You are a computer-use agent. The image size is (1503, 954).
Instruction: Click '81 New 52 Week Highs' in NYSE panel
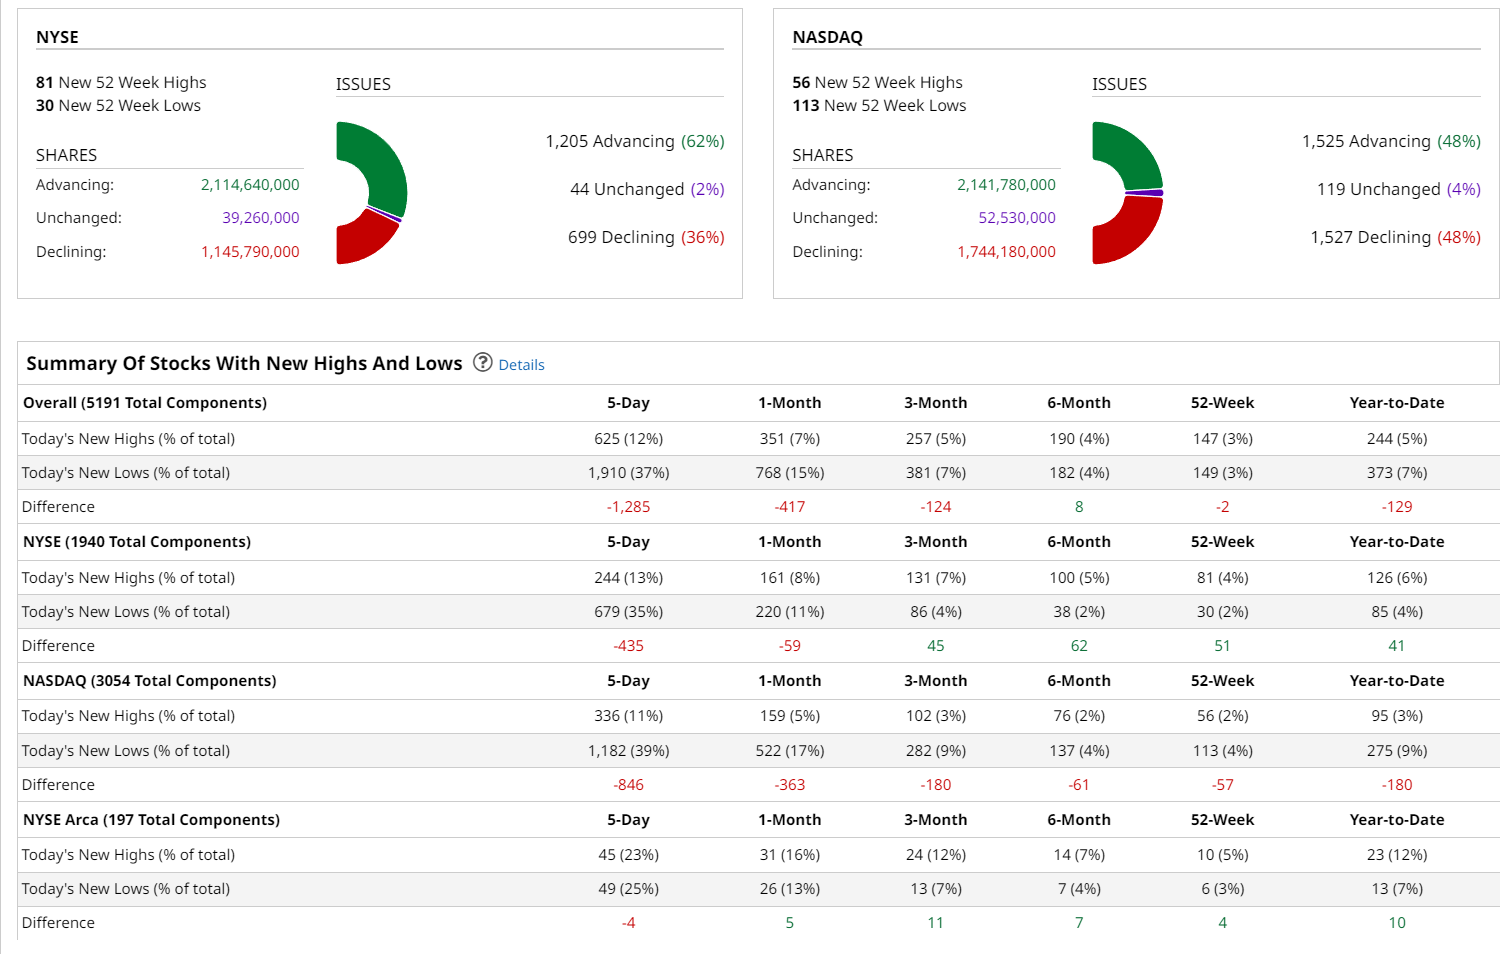coord(121,82)
